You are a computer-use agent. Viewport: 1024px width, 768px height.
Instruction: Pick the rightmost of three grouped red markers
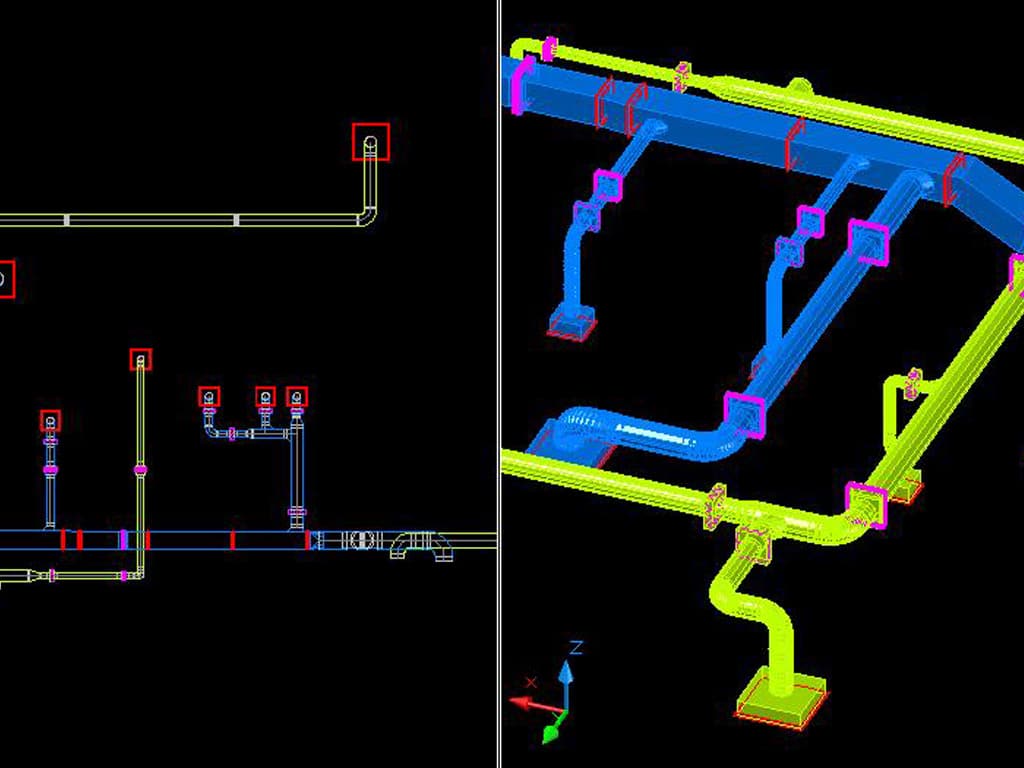296,397
